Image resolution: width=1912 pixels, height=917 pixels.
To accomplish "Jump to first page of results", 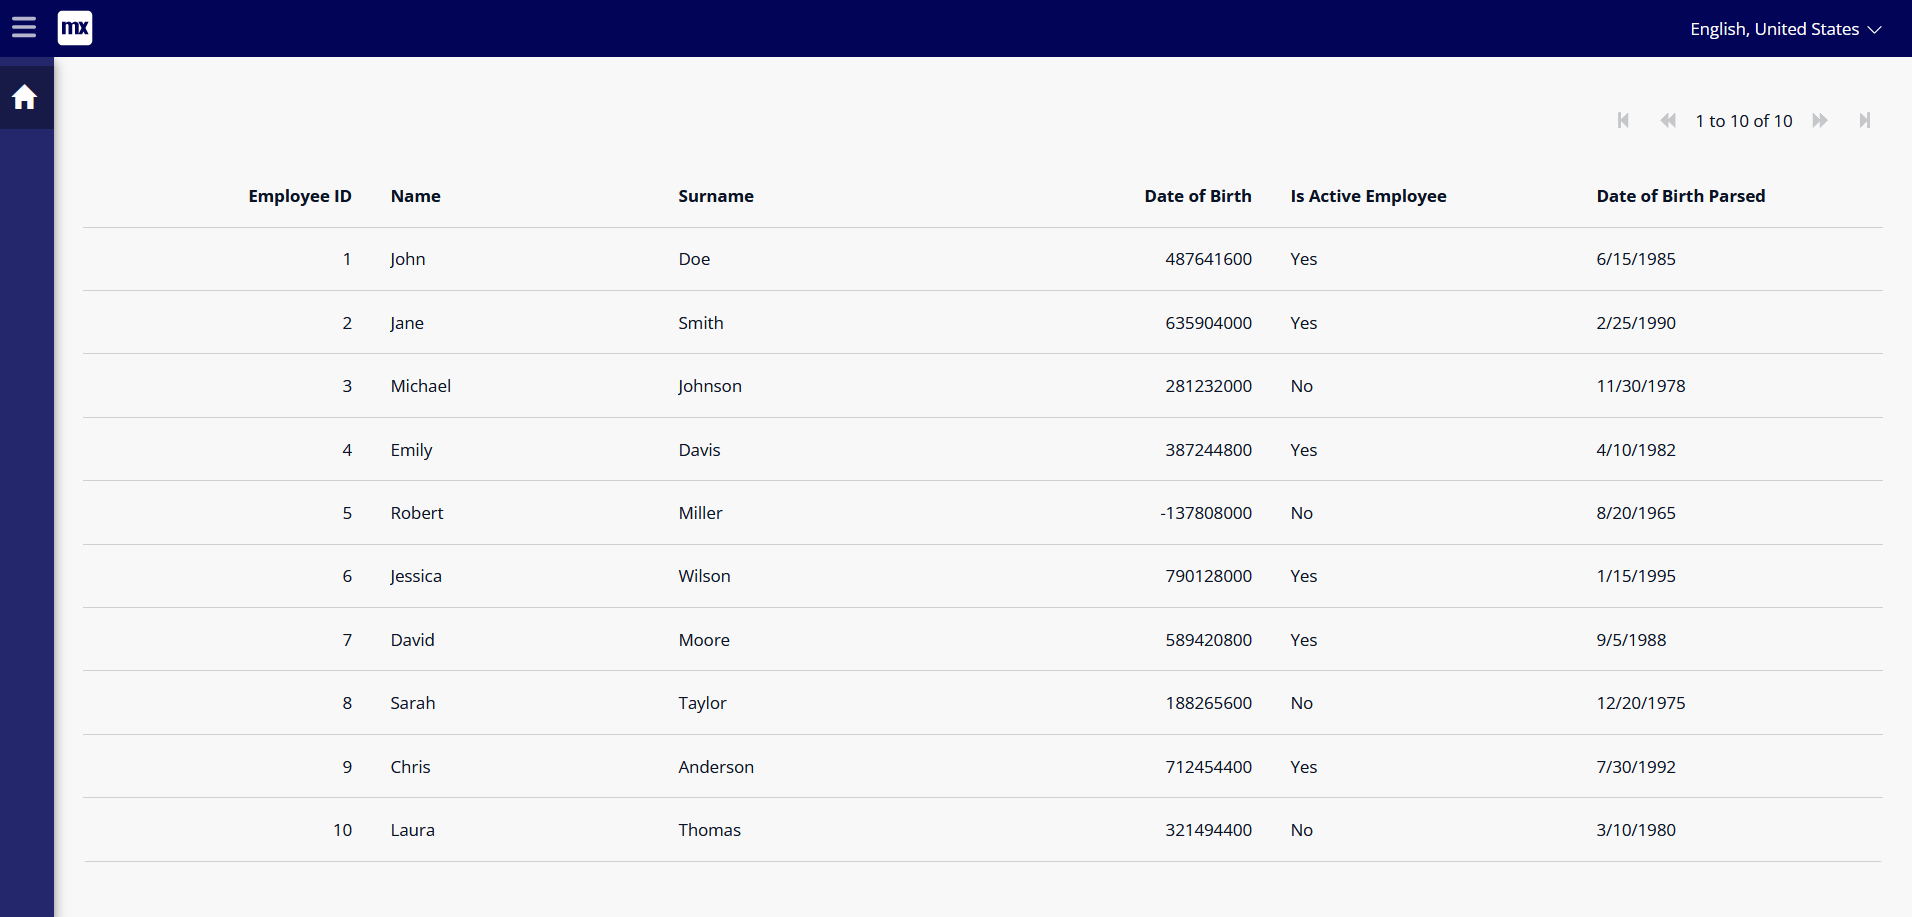I will pos(1623,121).
